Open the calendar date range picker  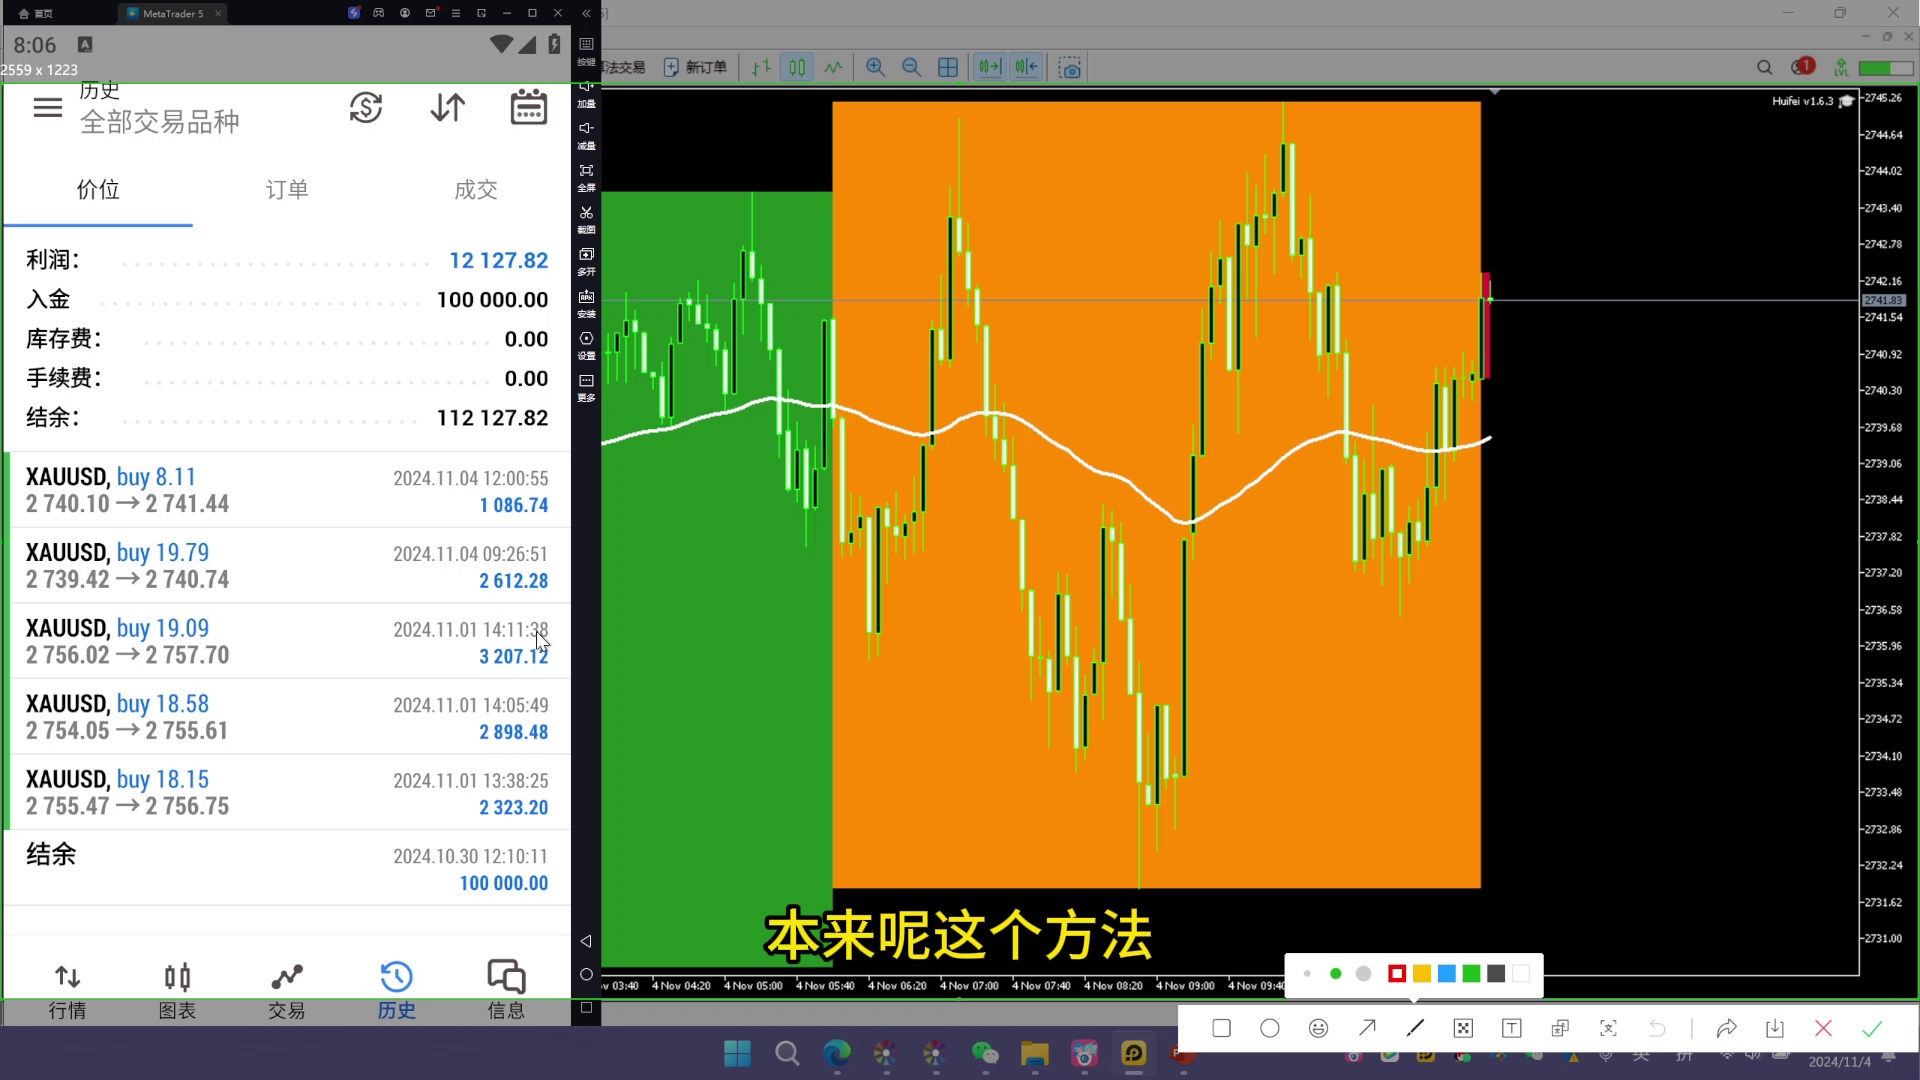[528, 108]
